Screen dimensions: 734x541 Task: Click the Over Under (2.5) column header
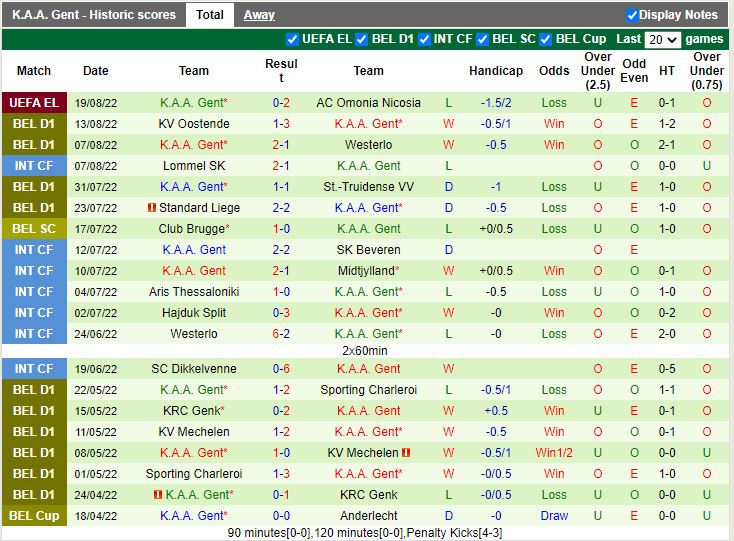point(598,71)
